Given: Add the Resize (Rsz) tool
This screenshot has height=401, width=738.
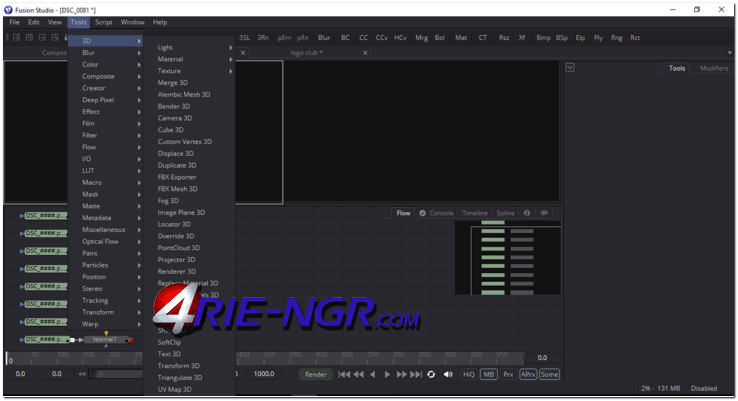Looking at the screenshot, I should pos(504,38).
